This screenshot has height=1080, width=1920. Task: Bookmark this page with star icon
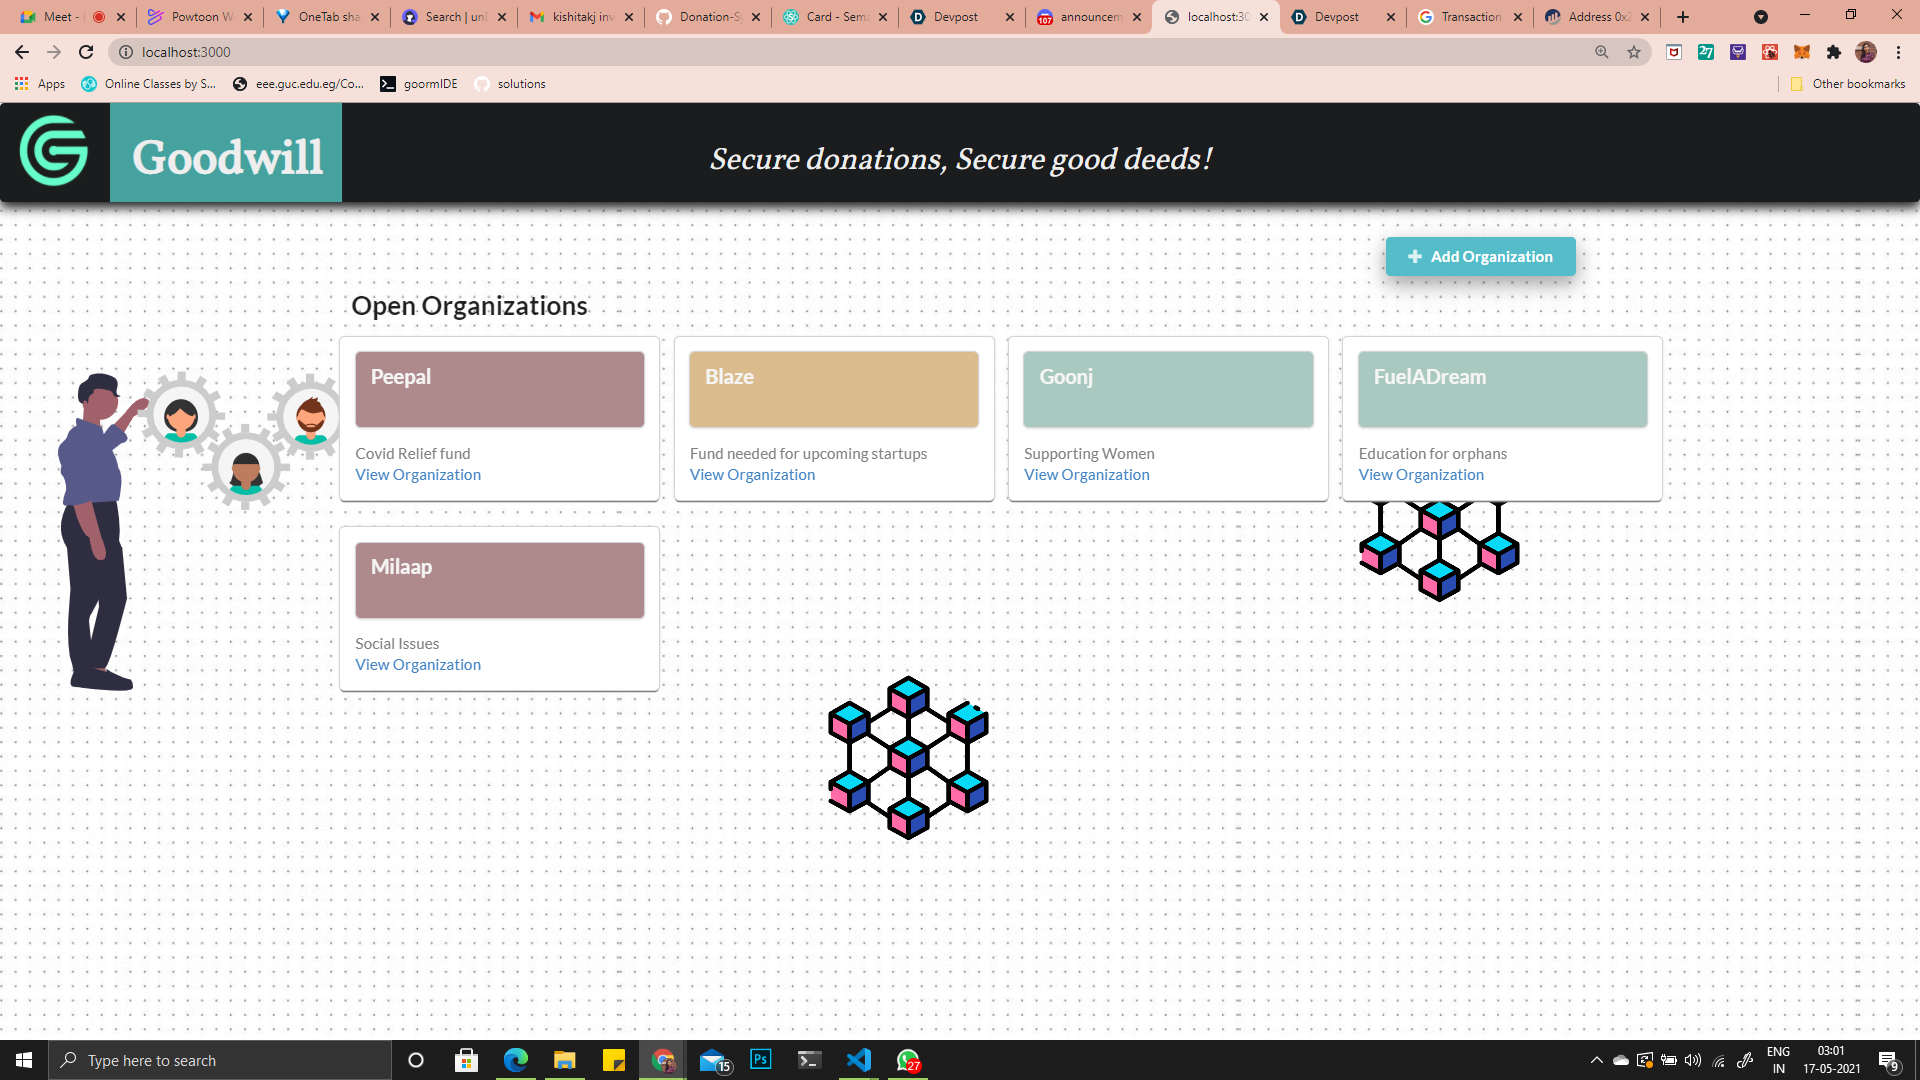1634,52
